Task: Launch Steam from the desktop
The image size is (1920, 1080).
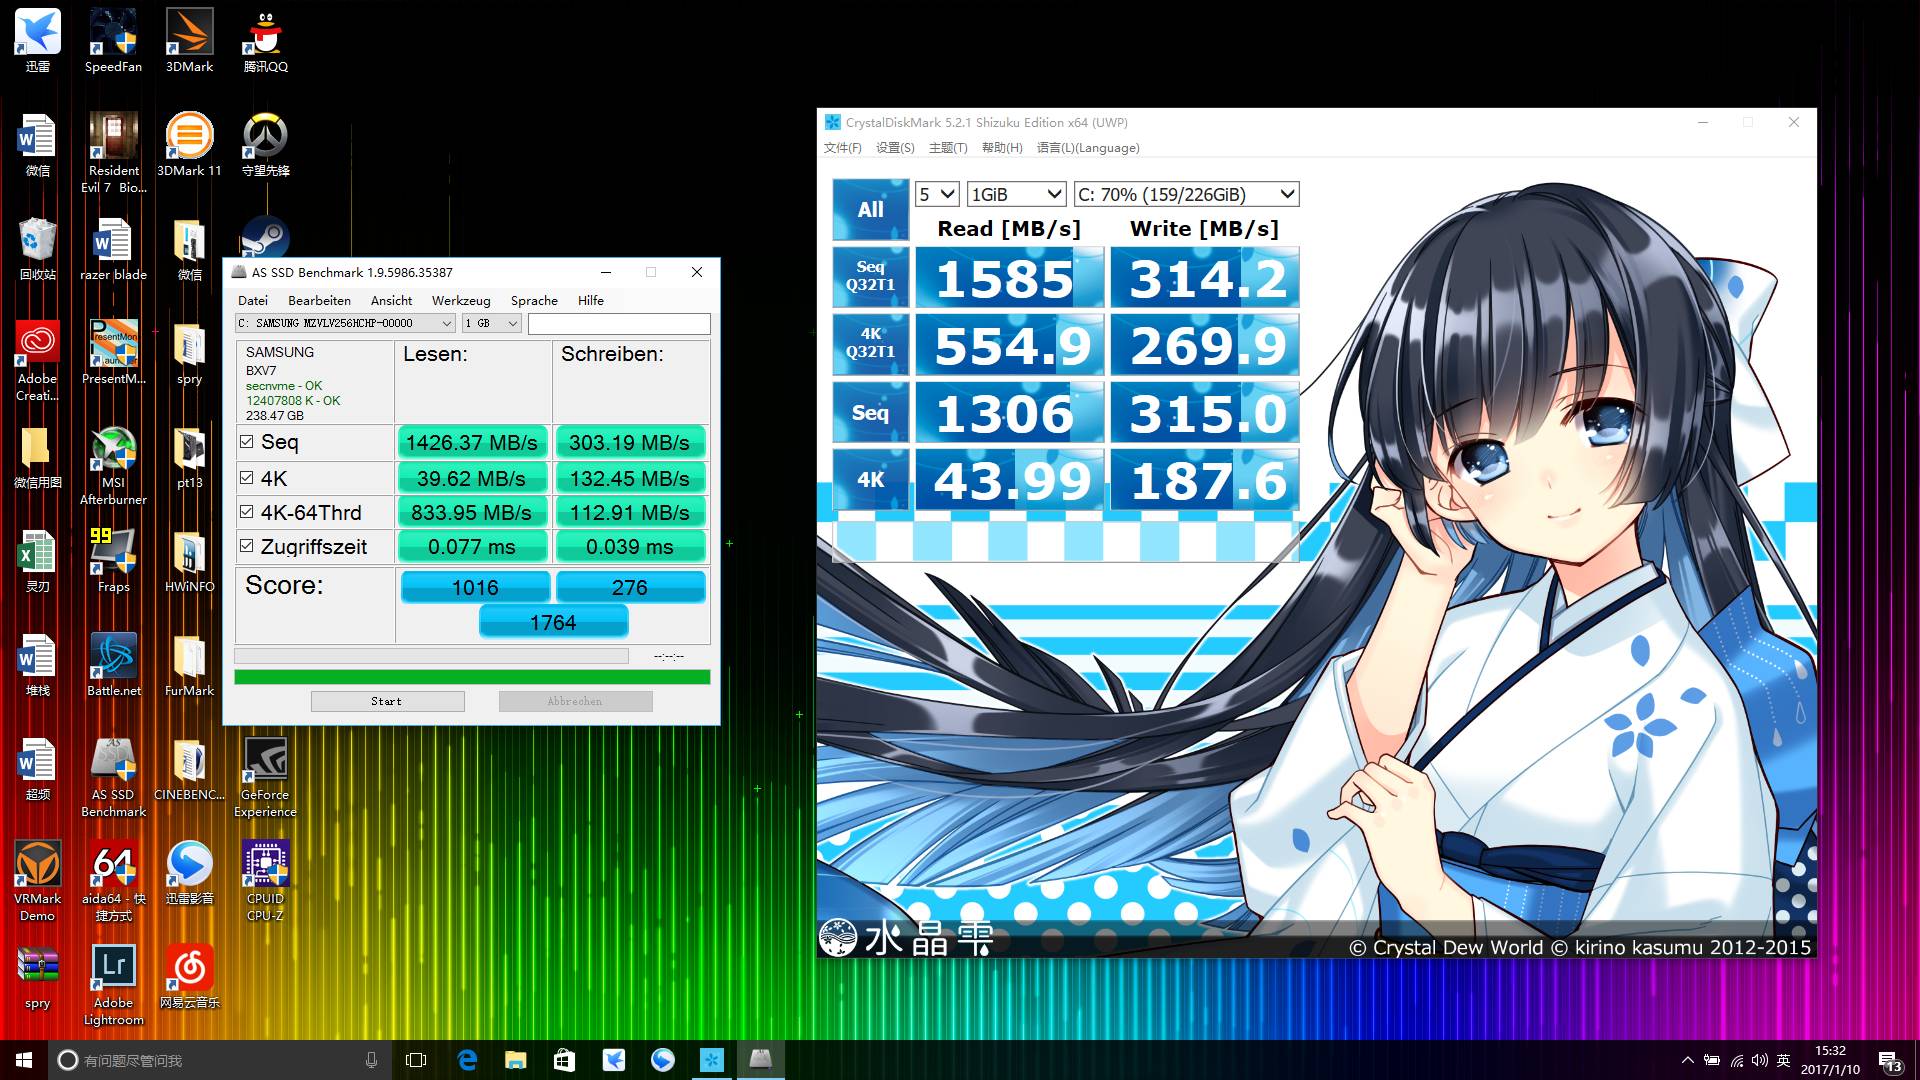Action: tap(264, 237)
